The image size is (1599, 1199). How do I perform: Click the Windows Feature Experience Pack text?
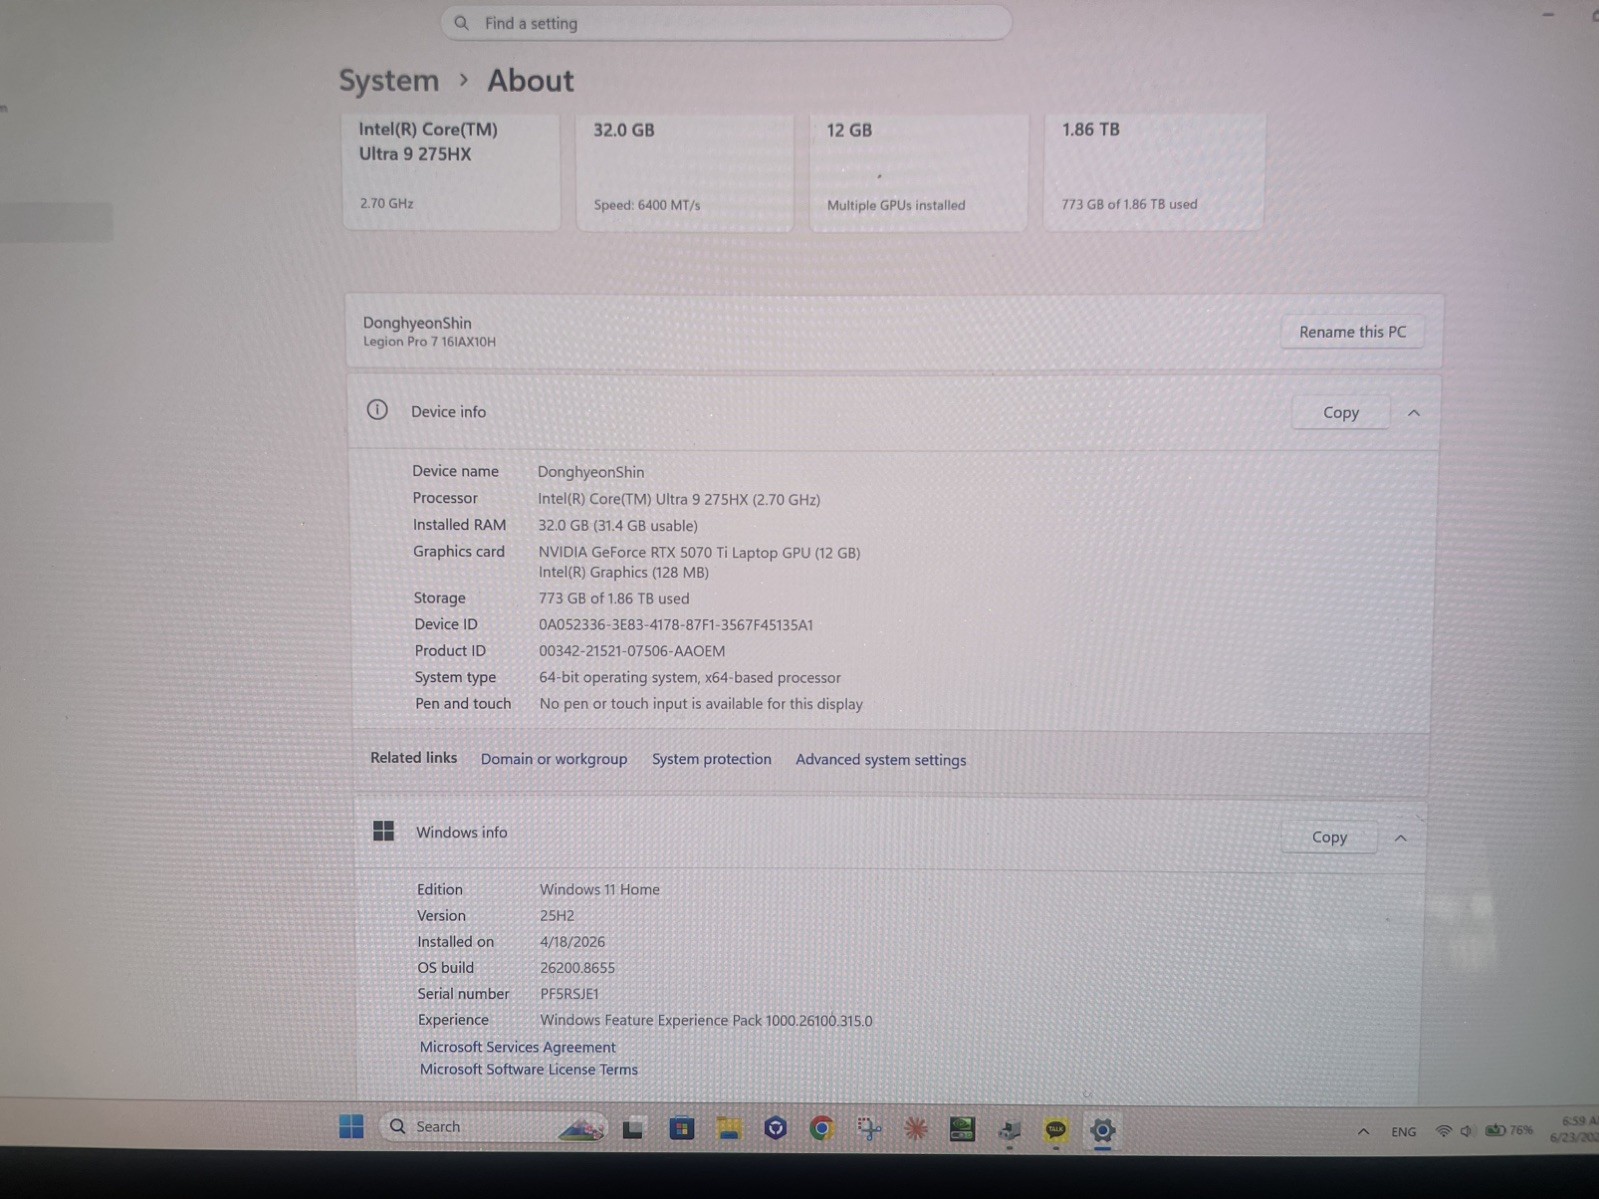coord(706,1021)
